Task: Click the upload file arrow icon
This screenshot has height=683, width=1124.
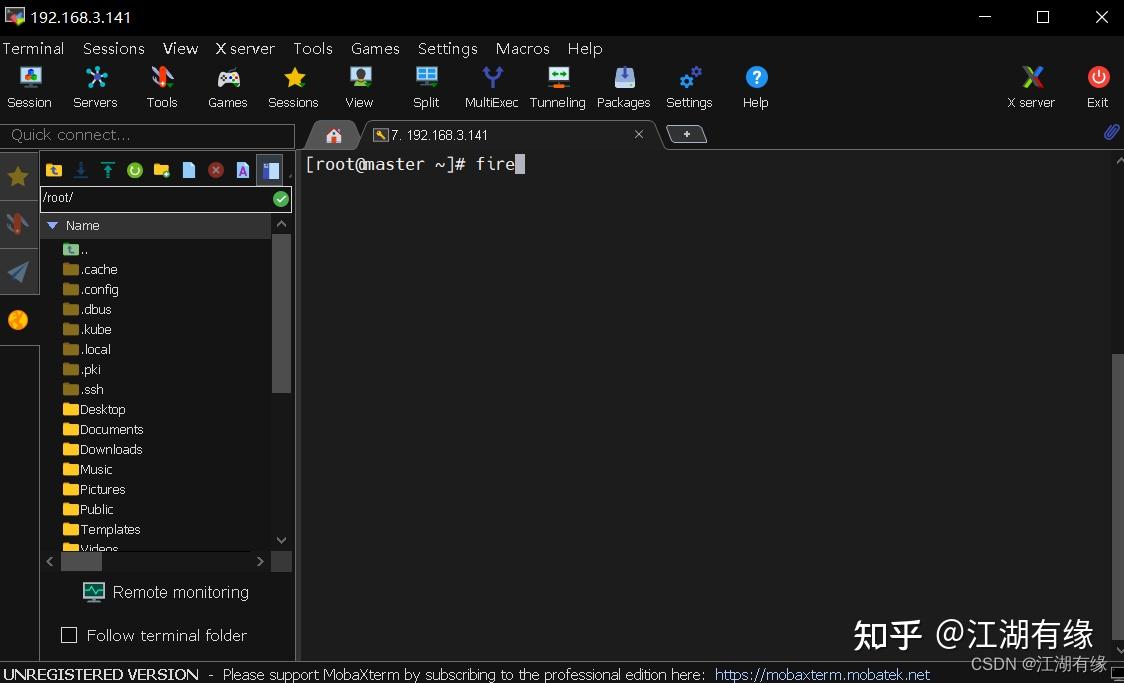Action: [x=108, y=170]
